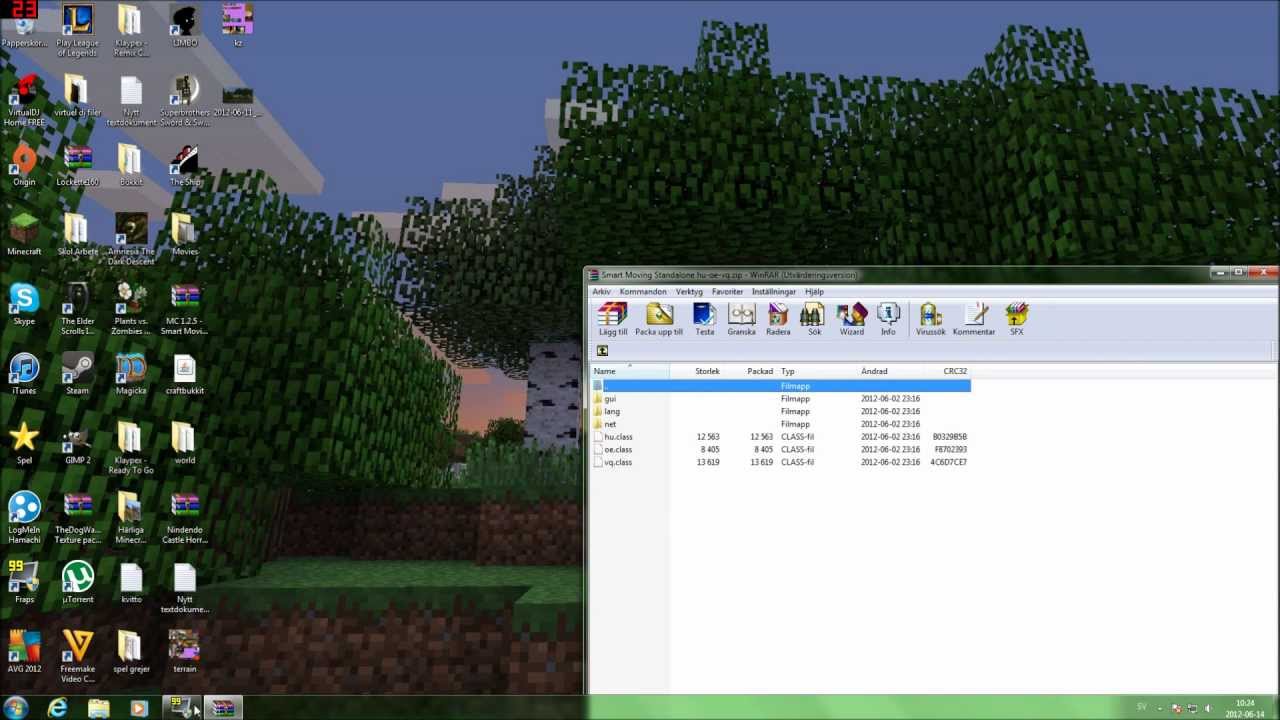Click the Lägg till toolbar icon in WinRAR
This screenshot has height=720, width=1280.
(613, 319)
